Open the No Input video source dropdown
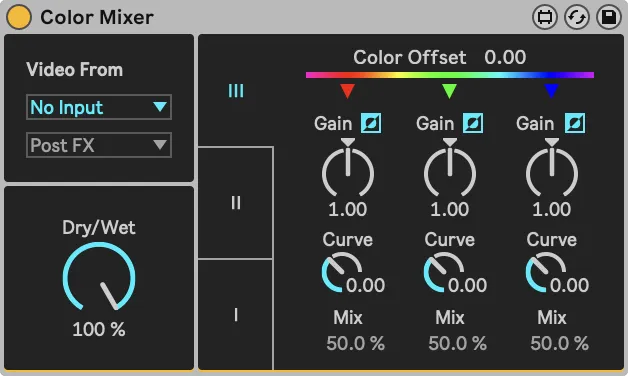This screenshot has height=376, width=628. point(99,107)
